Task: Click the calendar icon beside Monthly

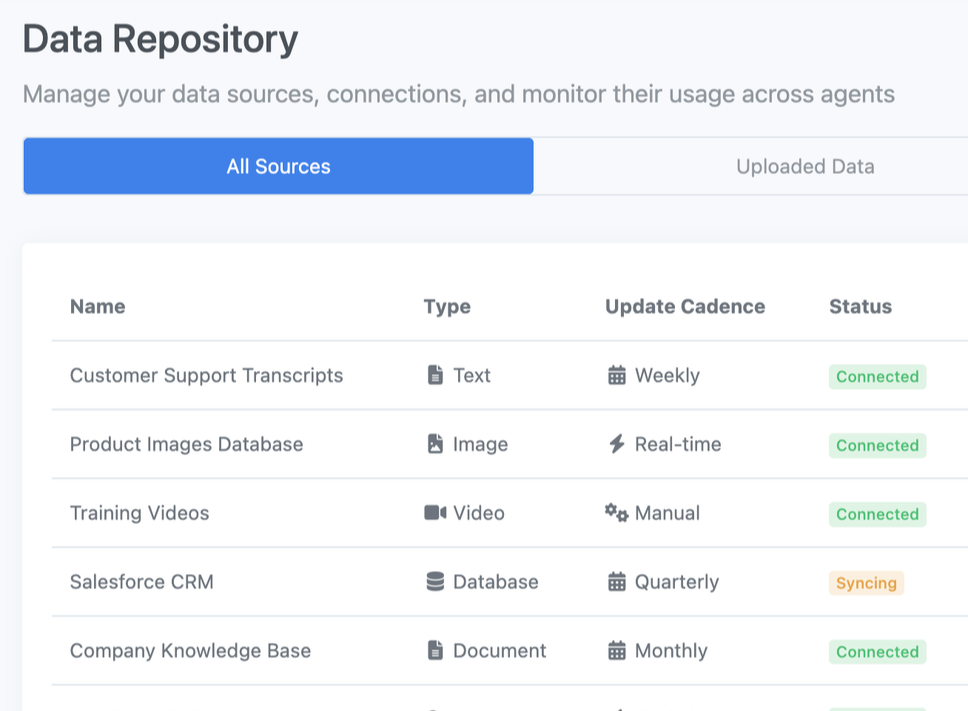Action: 617,651
